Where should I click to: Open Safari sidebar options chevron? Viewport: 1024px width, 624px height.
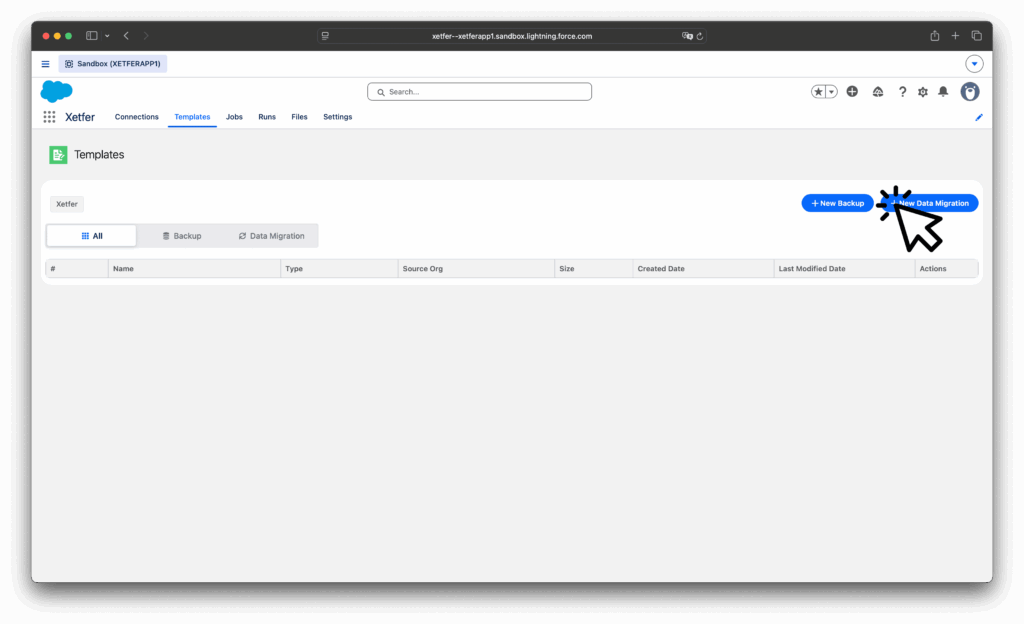click(107, 36)
